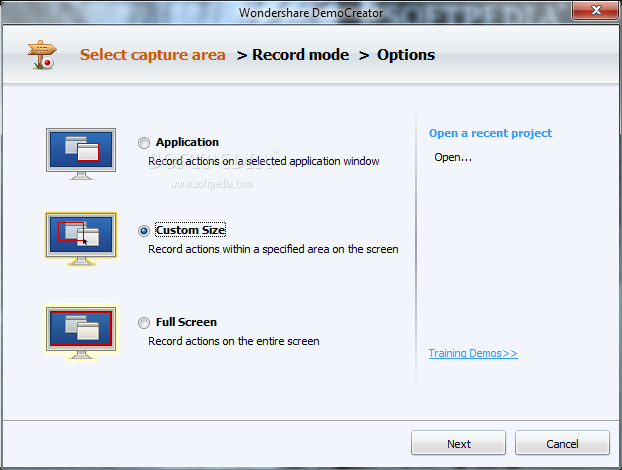Close the Wondershare DemoCreator window
This screenshot has height=470, width=622.
click(595, 10)
